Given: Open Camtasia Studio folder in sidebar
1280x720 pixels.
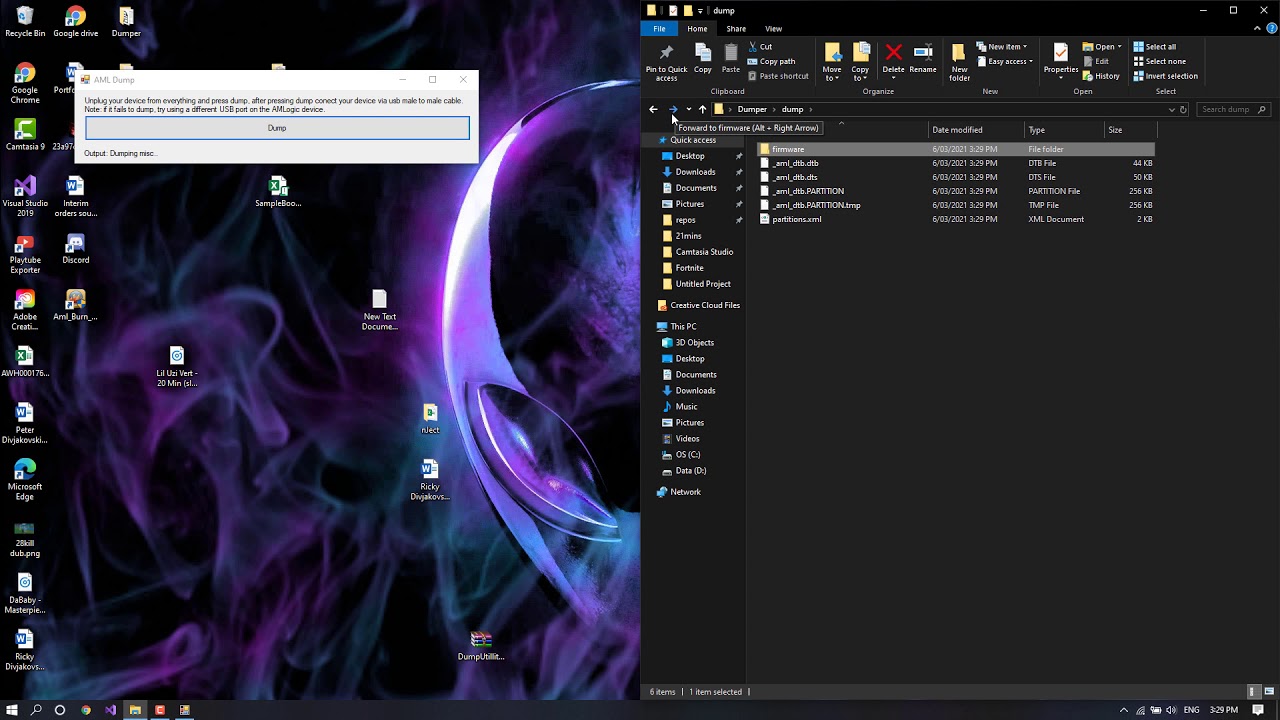Looking at the screenshot, I should [704, 252].
